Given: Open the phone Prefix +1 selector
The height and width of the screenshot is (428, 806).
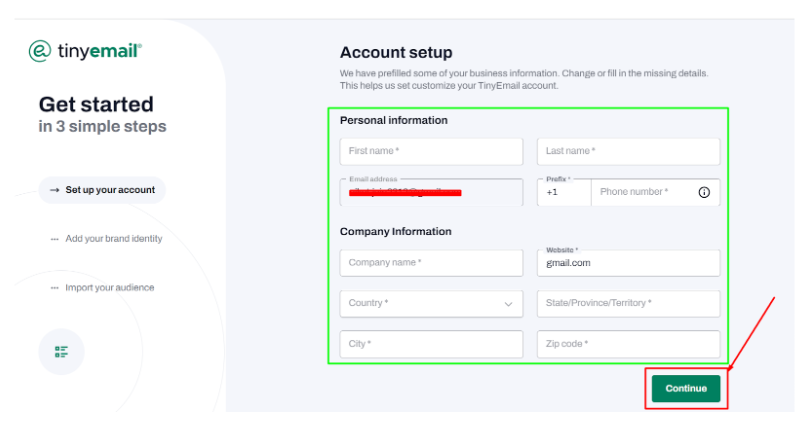Looking at the screenshot, I should [564, 192].
